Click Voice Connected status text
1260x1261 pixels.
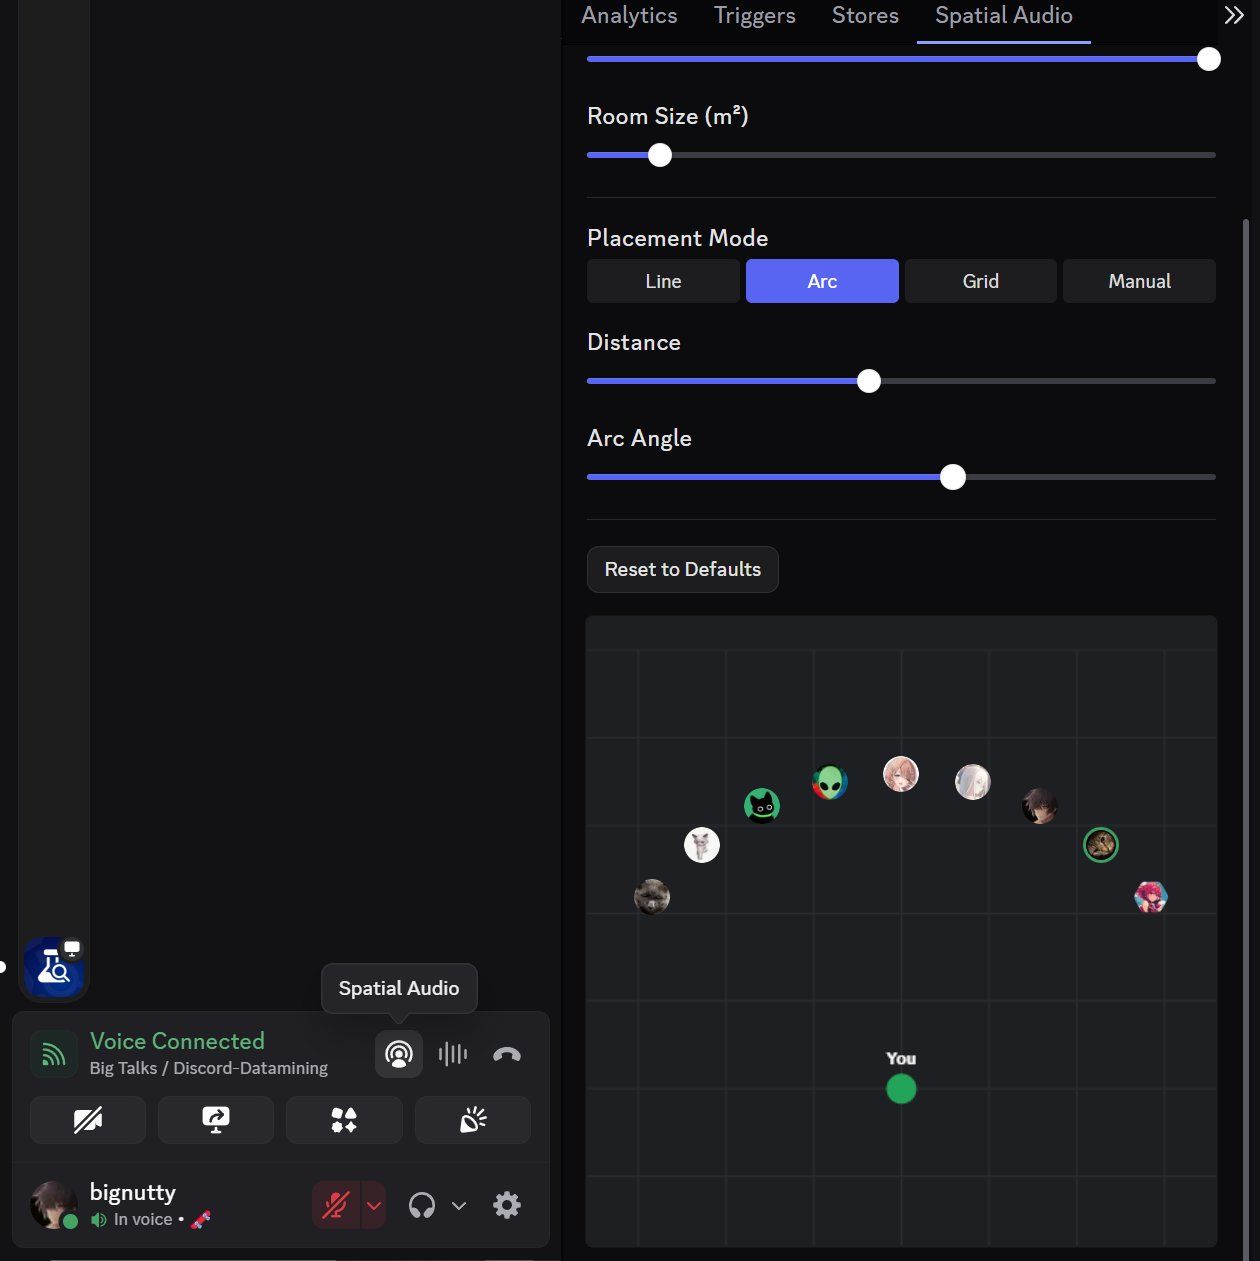click(x=177, y=1041)
